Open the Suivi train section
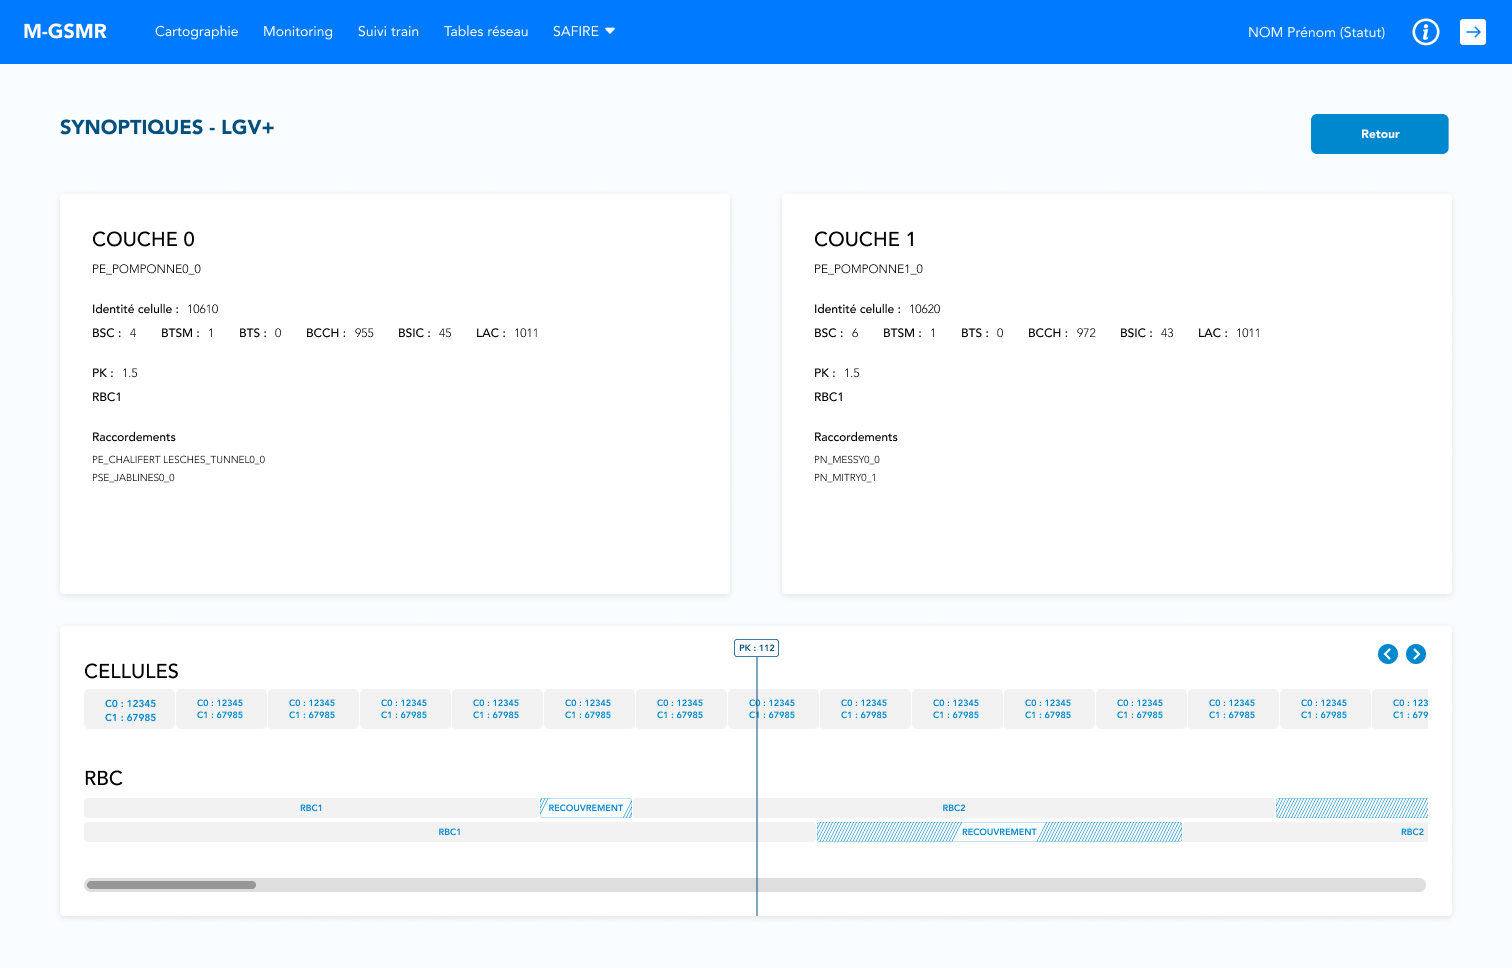Screen dimensions: 1512x968 click(x=388, y=32)
